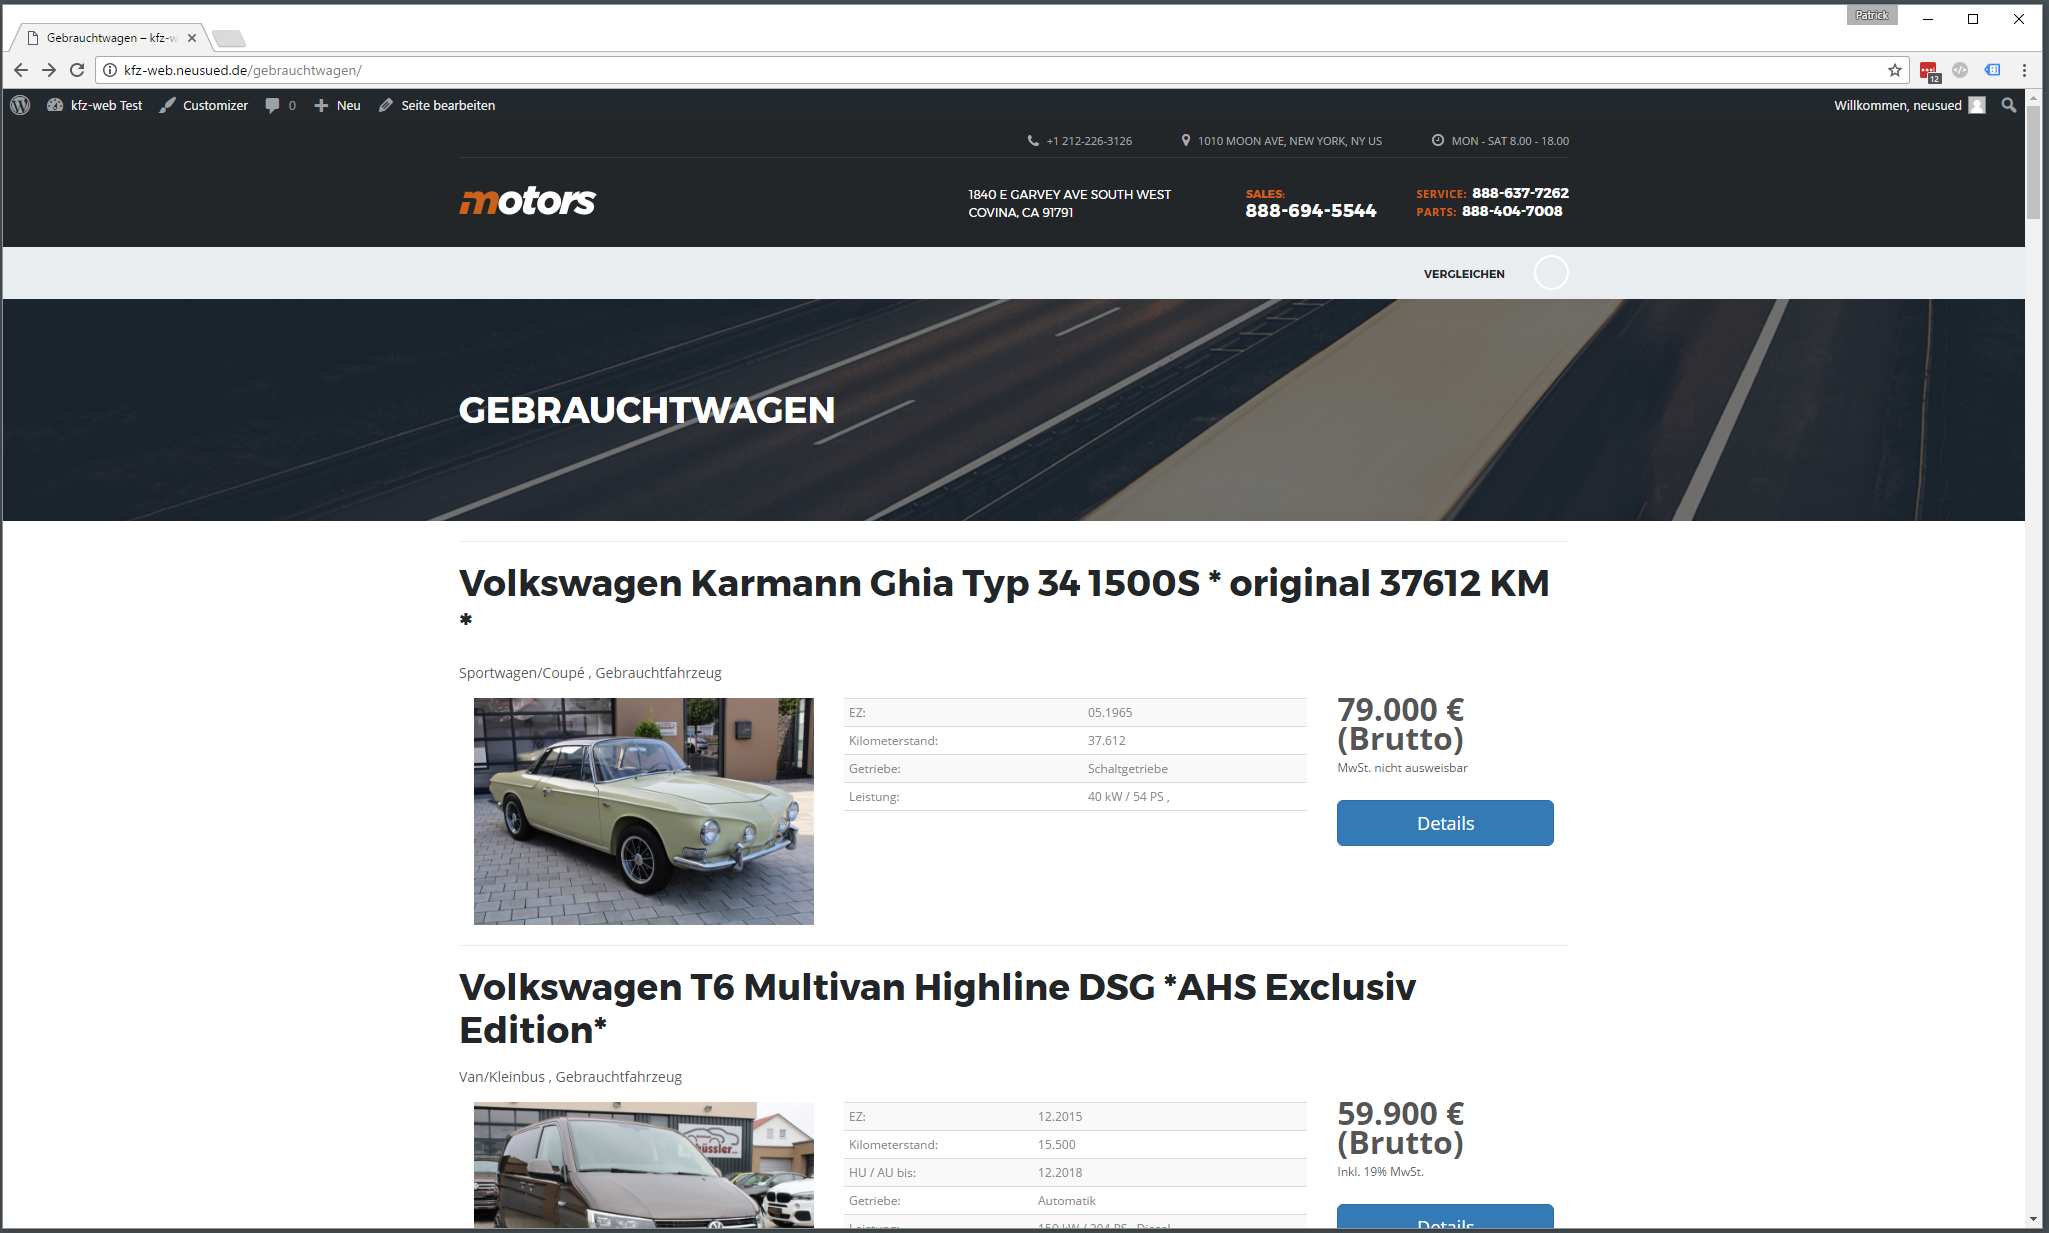Click HU / AU bis value 12.2018

click(x=1060, y=1173)
